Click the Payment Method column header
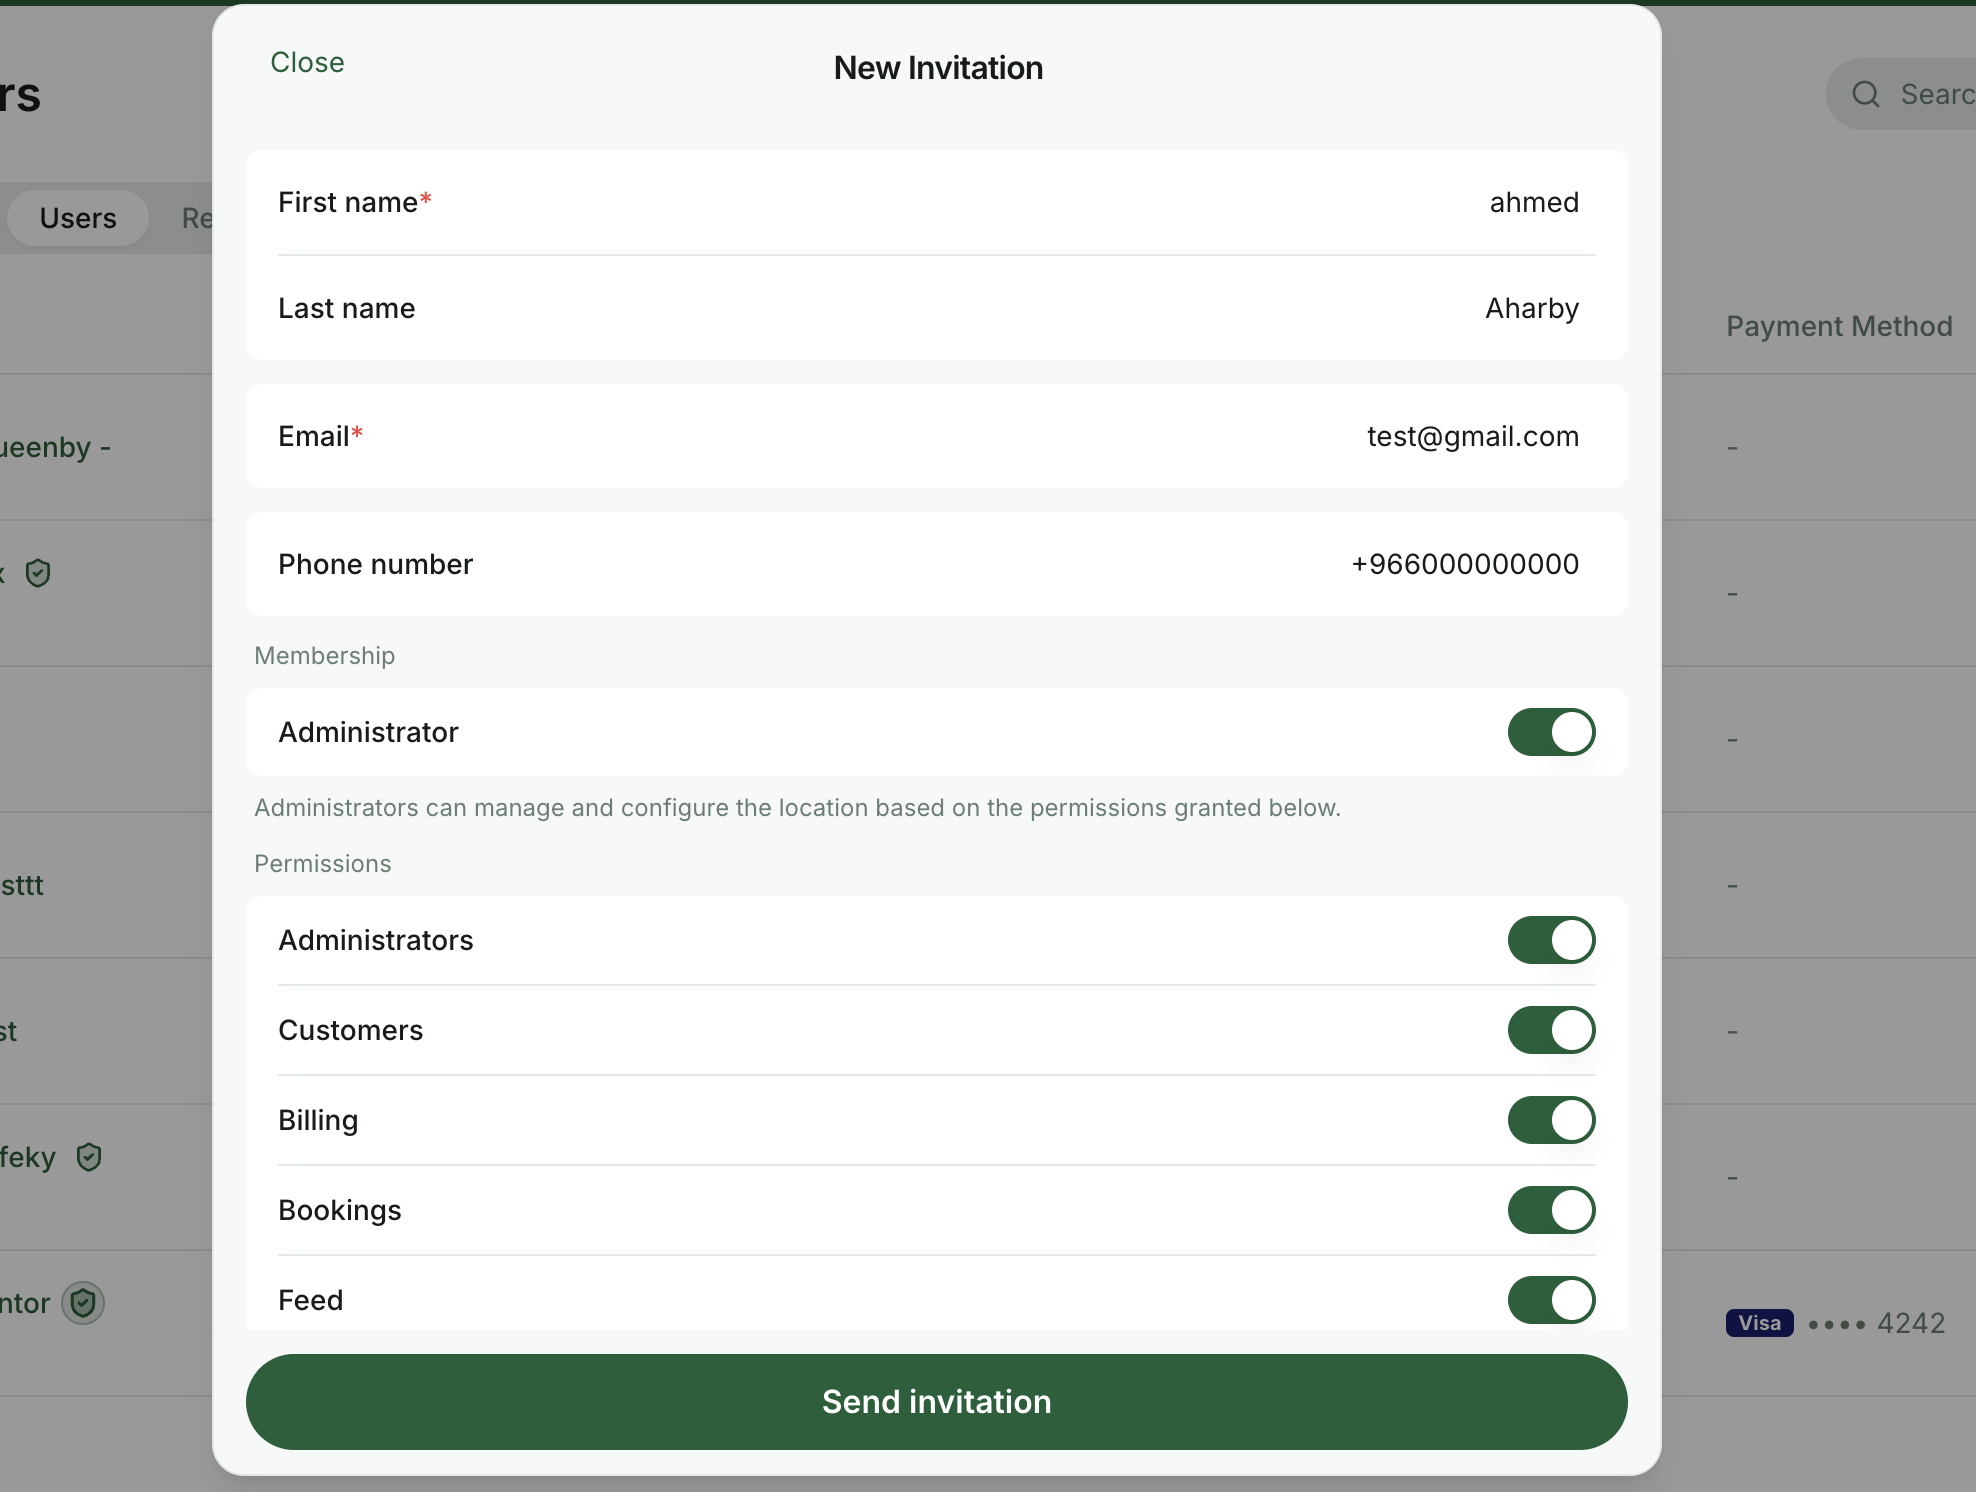This screenshot has width=1976, height=1492. (x=1839, y=326)
